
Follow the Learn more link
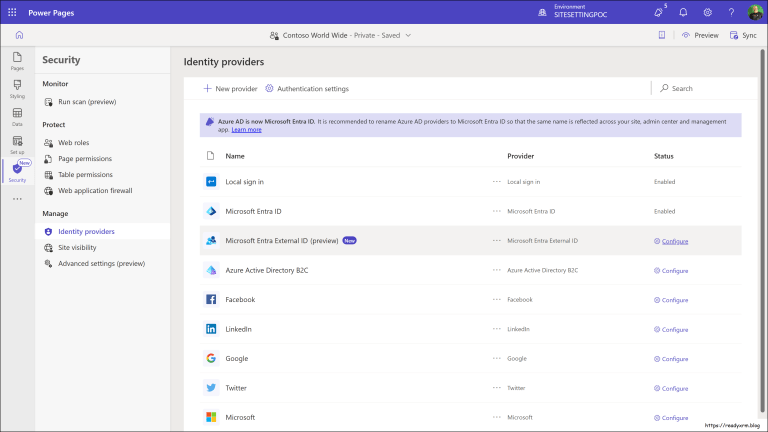point(246,130)
